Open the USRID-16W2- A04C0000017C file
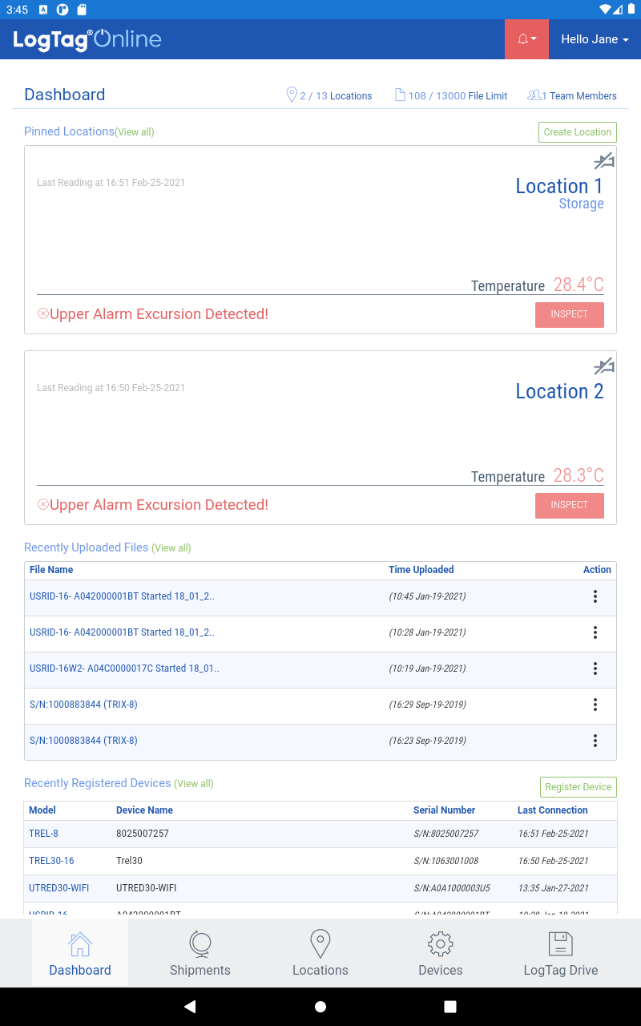641x1026 pixels. (x=124, y=669)
